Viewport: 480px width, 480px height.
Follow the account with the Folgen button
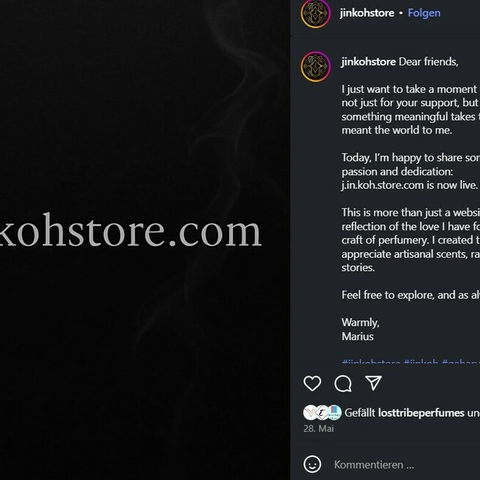point(424,13)
